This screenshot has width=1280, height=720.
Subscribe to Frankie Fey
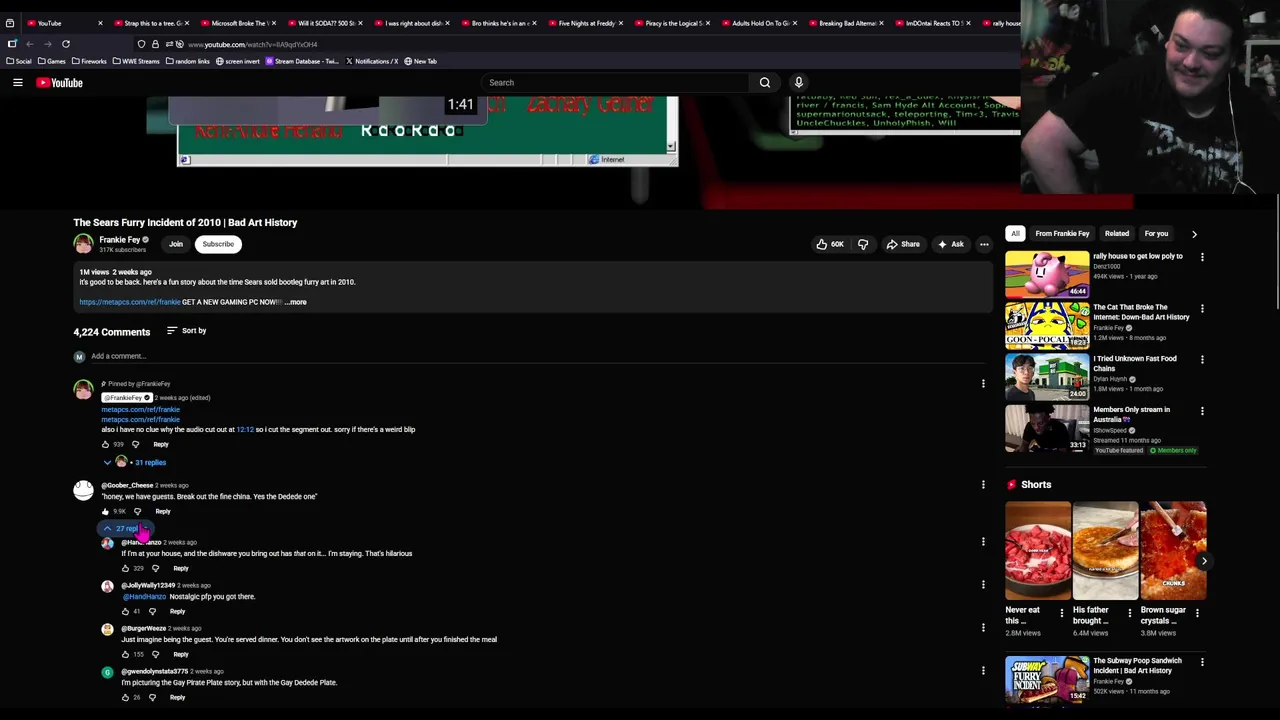pyautogui.click(x=218, y=244)
